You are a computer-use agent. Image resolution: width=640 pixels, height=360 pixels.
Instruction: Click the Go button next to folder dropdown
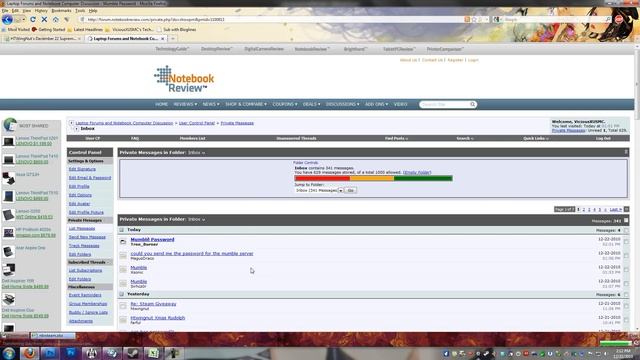350,191
